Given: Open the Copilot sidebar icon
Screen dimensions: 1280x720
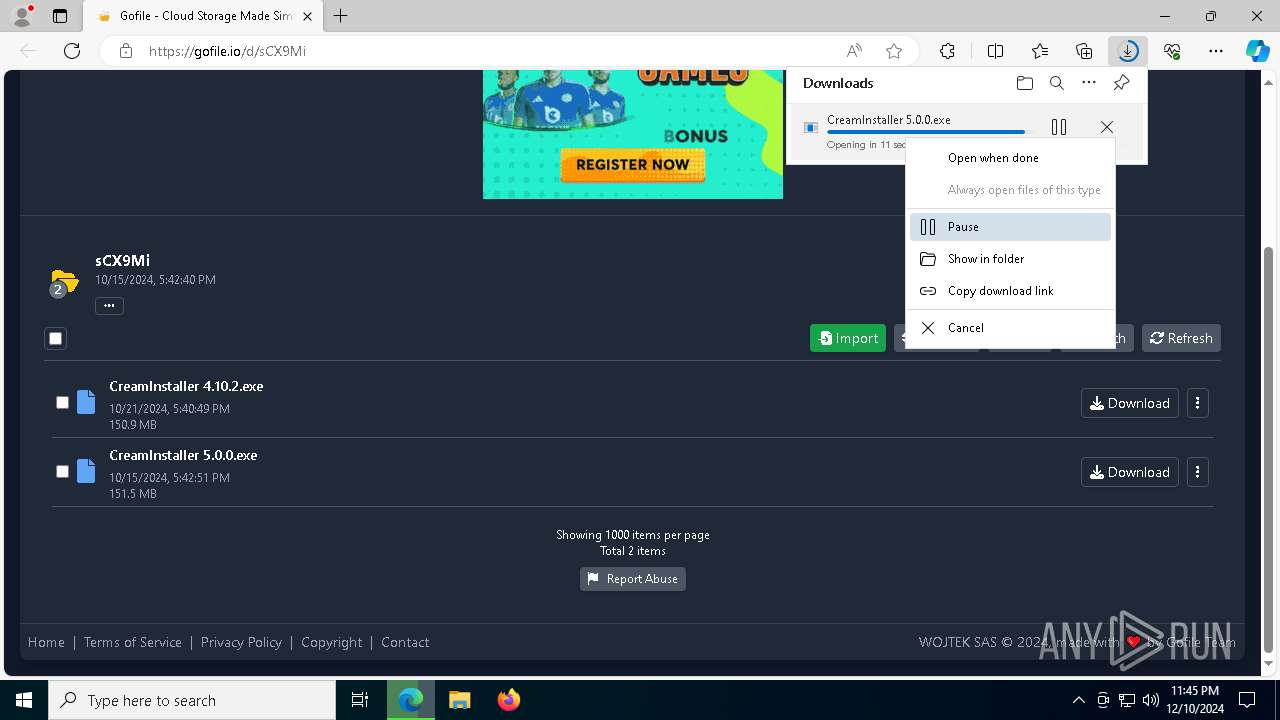Looking at the screenshot, I should pos(1257,51).
